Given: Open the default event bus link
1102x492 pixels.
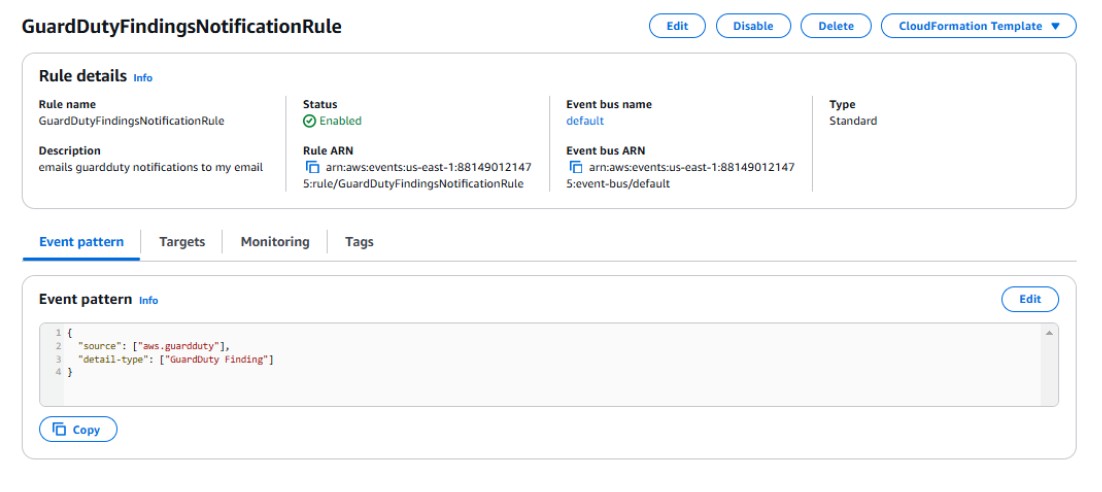Looking at the screenshot, I should click(585, 121).
